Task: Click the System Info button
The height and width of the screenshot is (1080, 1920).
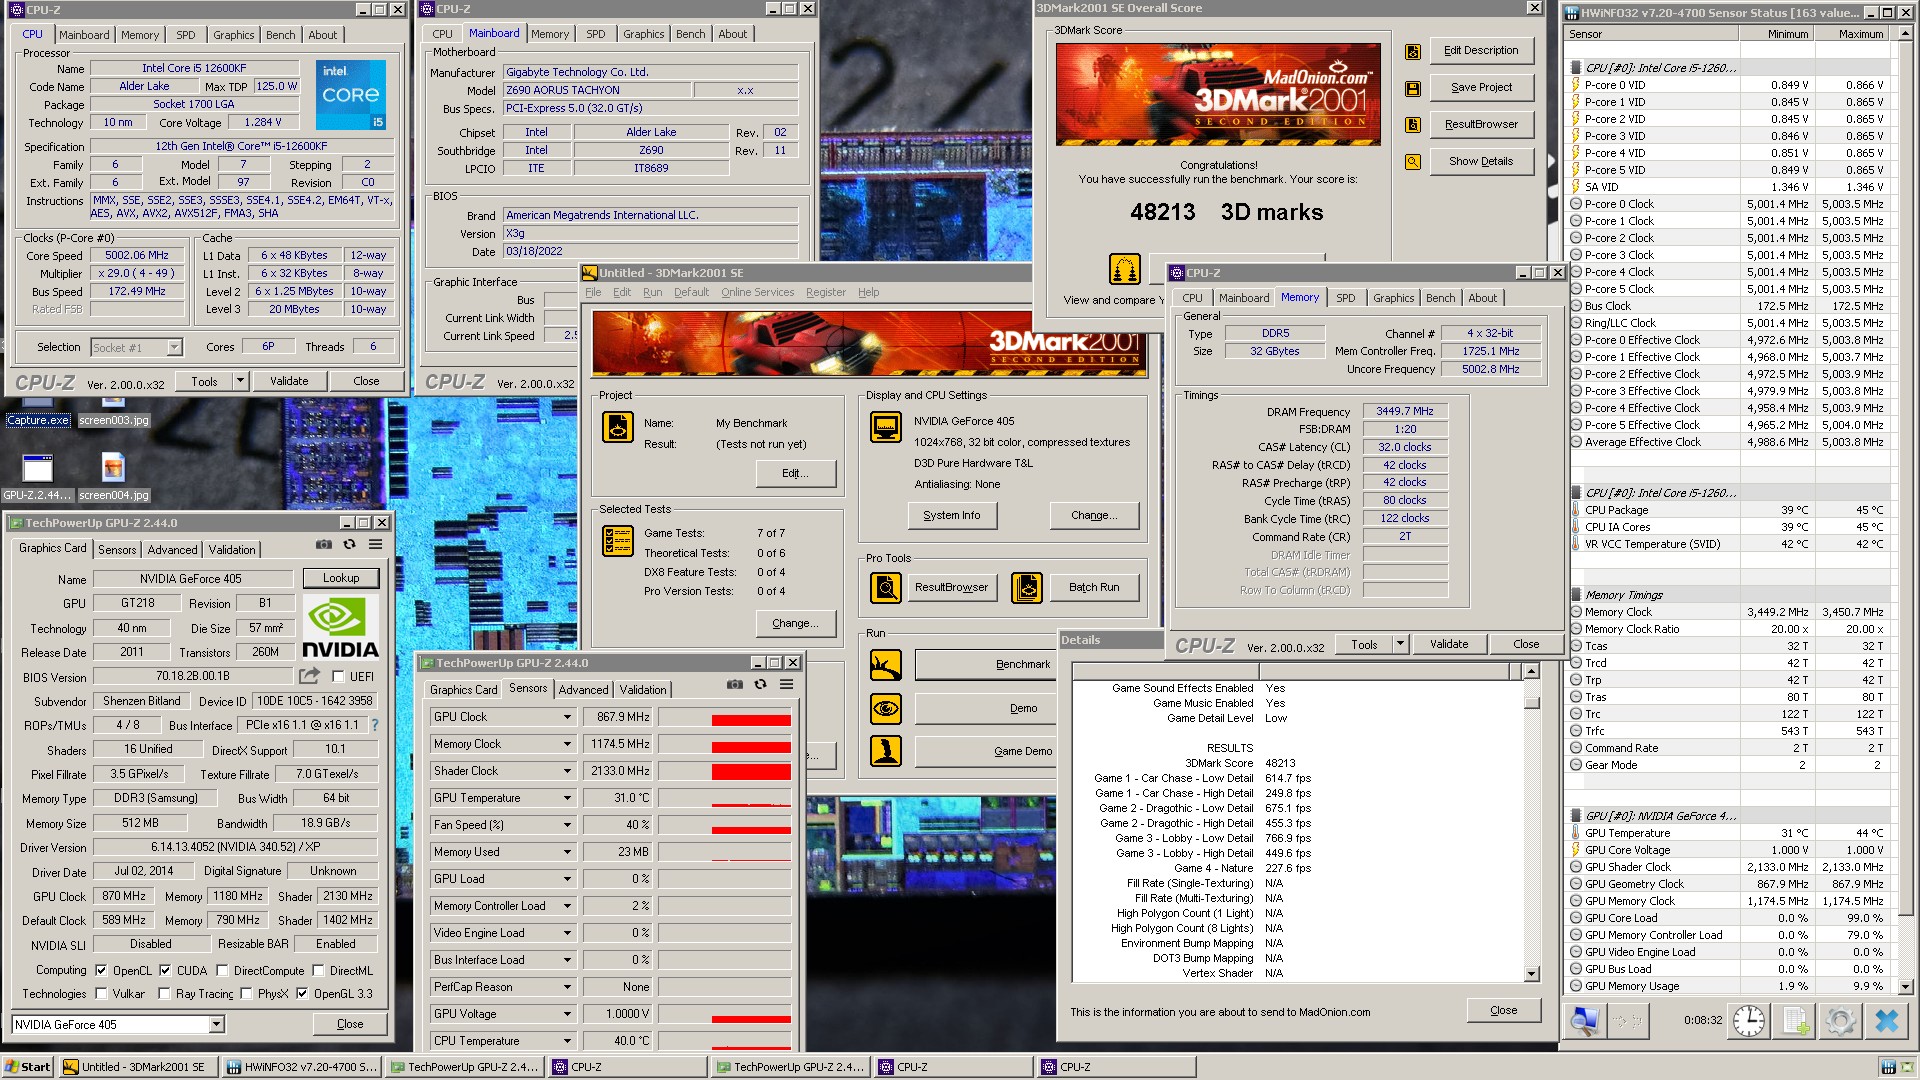Action: tap(951, 515)
